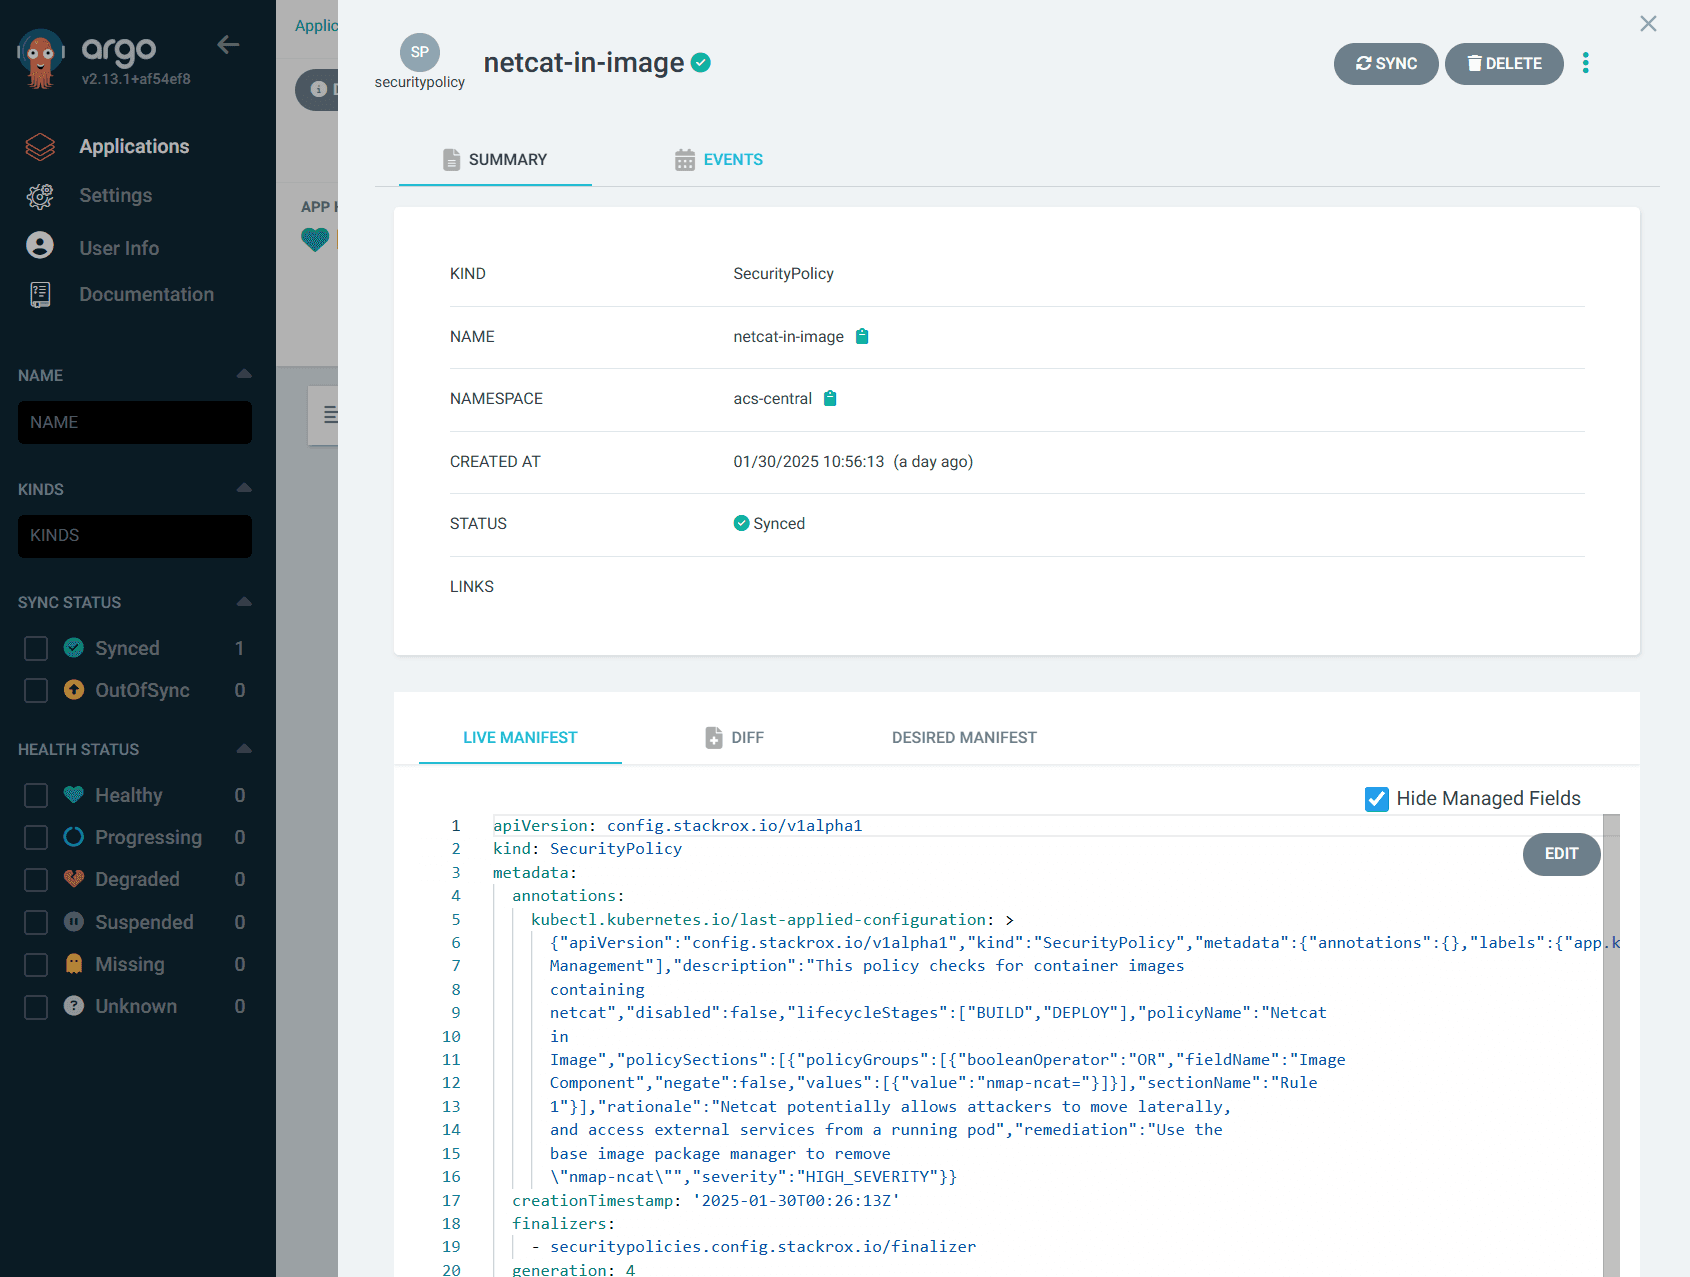Click the Settings gears icon
Image resolution: width=1690 pixels, height=1277 pixels.
click(40, 196)
